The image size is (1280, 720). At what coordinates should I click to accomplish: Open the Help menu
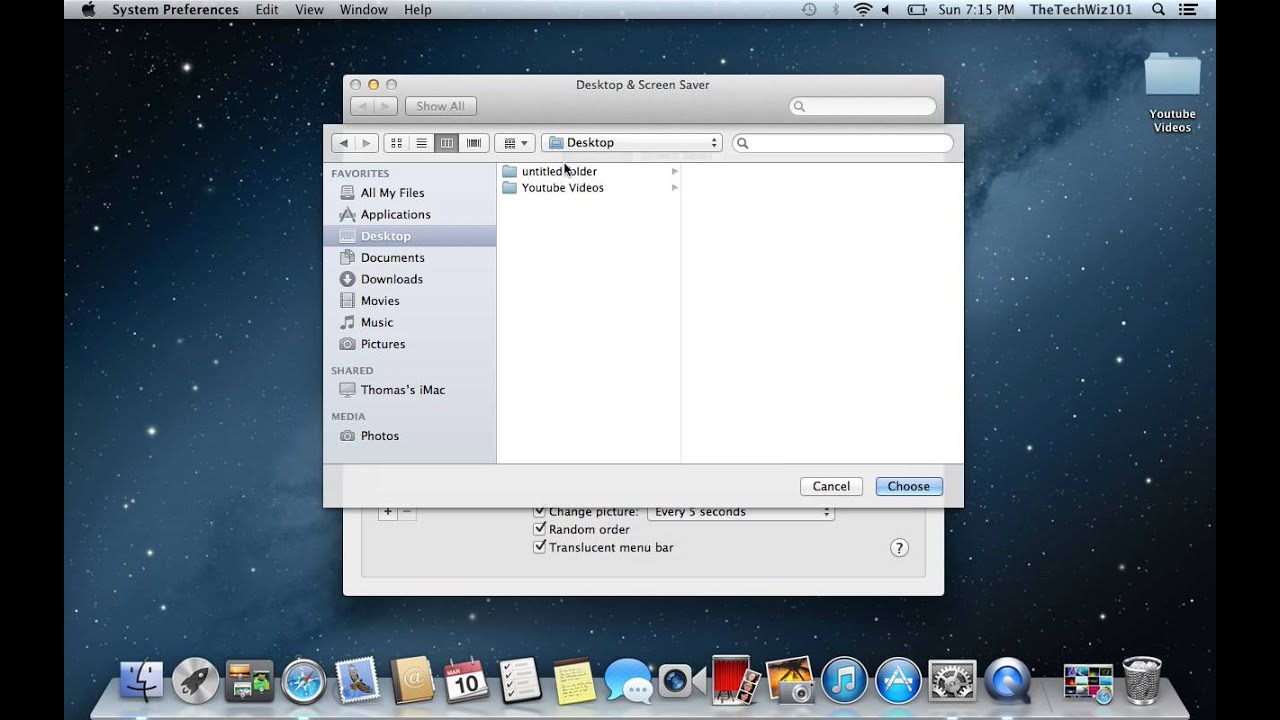[x=418, y=10]
